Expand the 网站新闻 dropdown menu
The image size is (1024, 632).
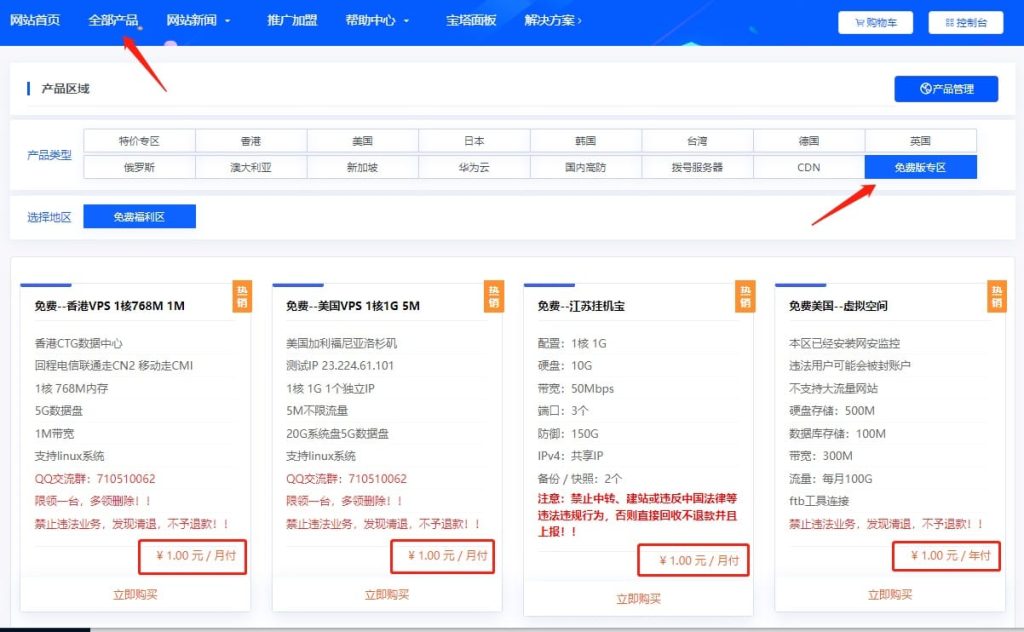[x=227, y=21]
